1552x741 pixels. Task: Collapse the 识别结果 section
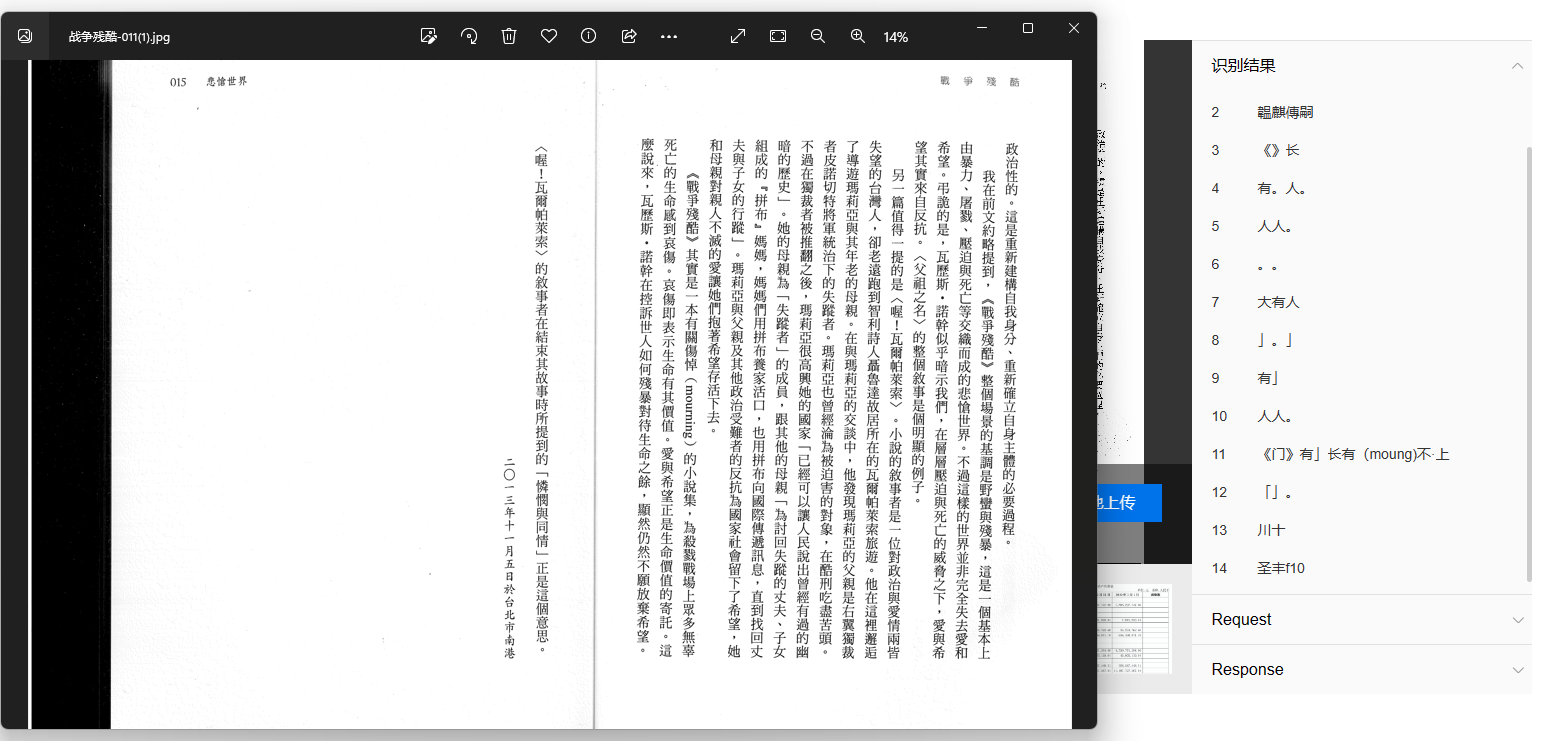[x=1517, y=66]
